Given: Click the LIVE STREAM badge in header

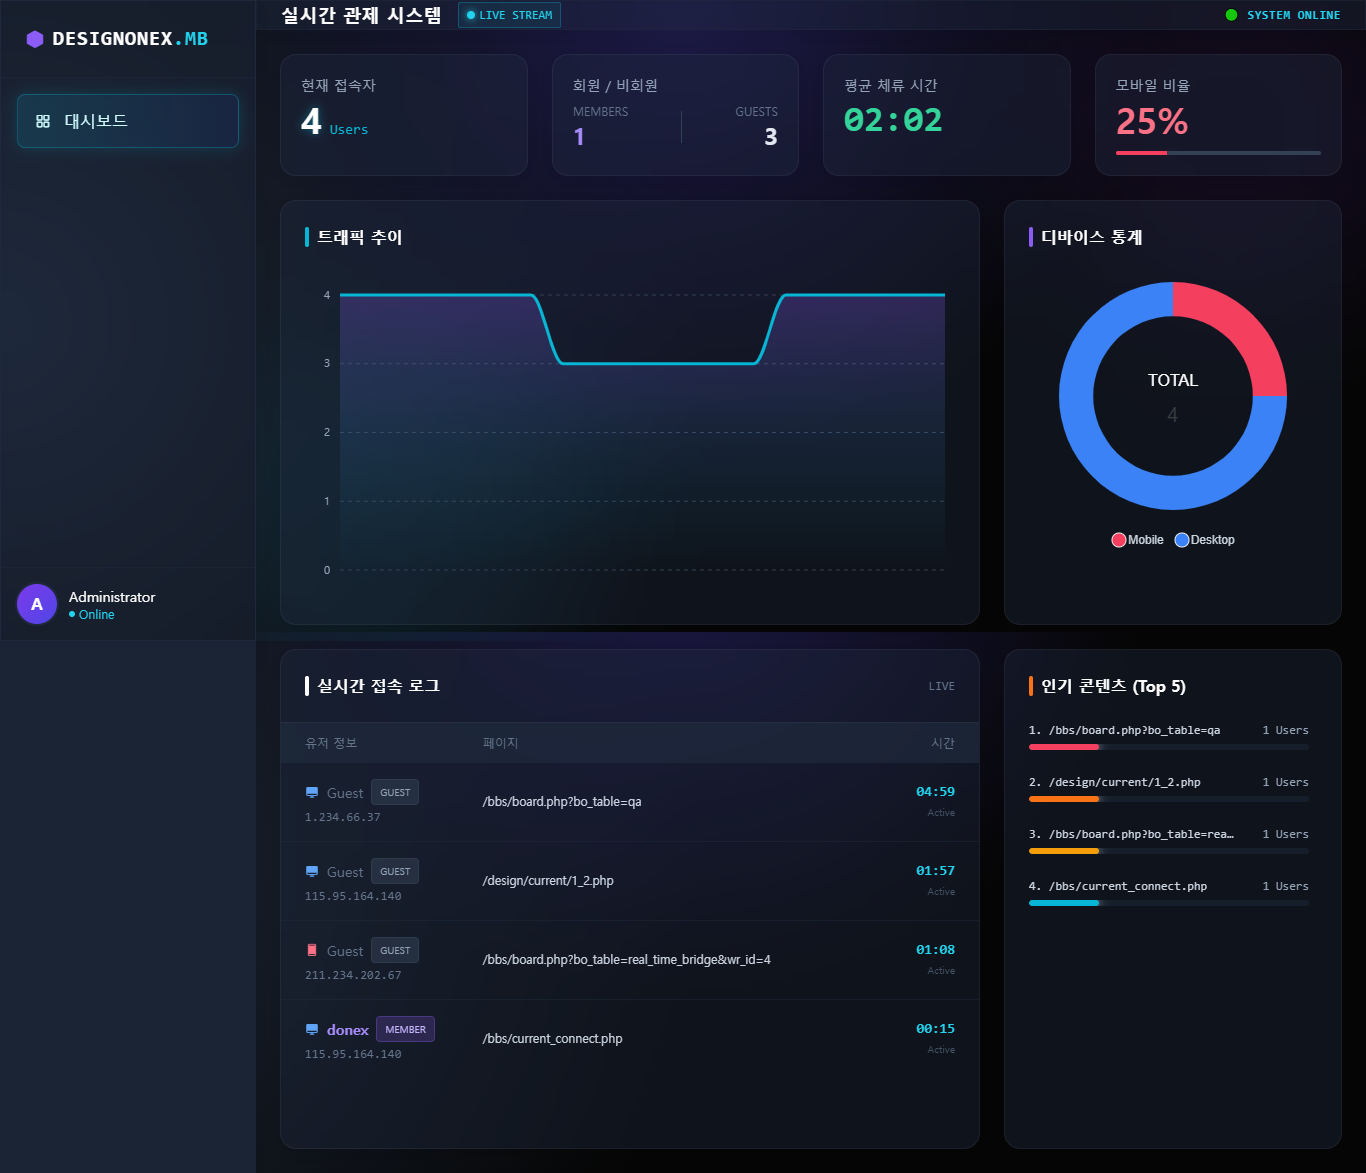Looking at the screenshot, I should pyautogui.click(x=509, y=15).
